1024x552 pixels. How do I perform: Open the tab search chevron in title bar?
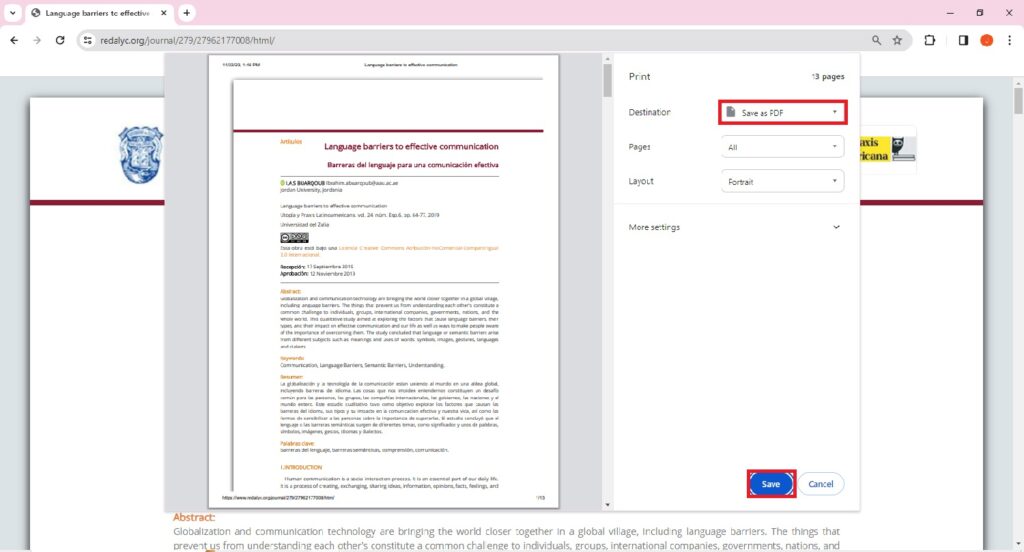pos(11,13)
